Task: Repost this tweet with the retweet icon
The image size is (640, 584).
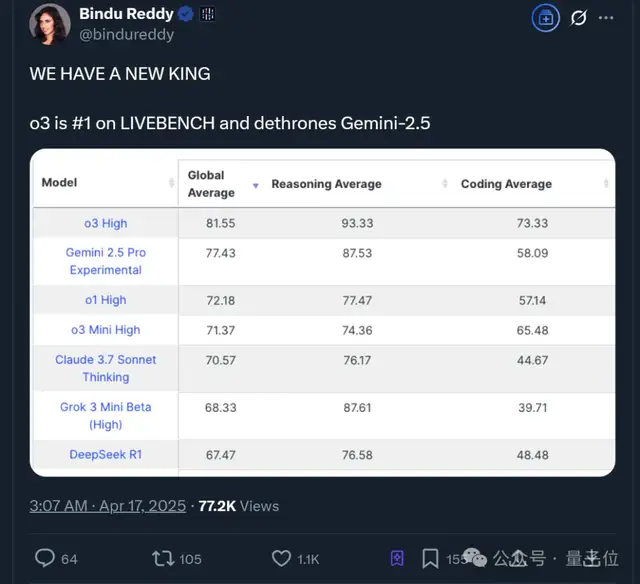Action: click(160, 558)
